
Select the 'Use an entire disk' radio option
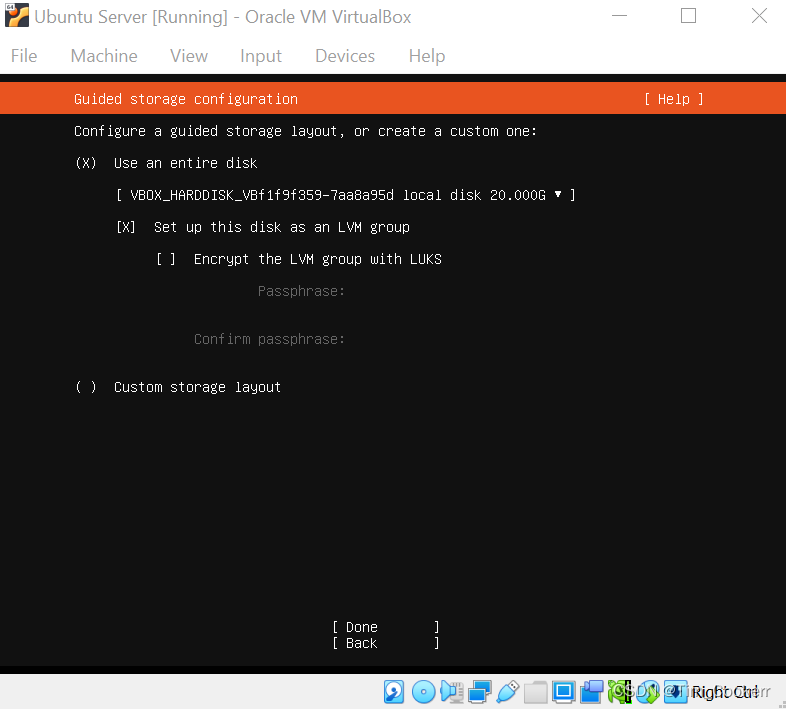point(86,163)
